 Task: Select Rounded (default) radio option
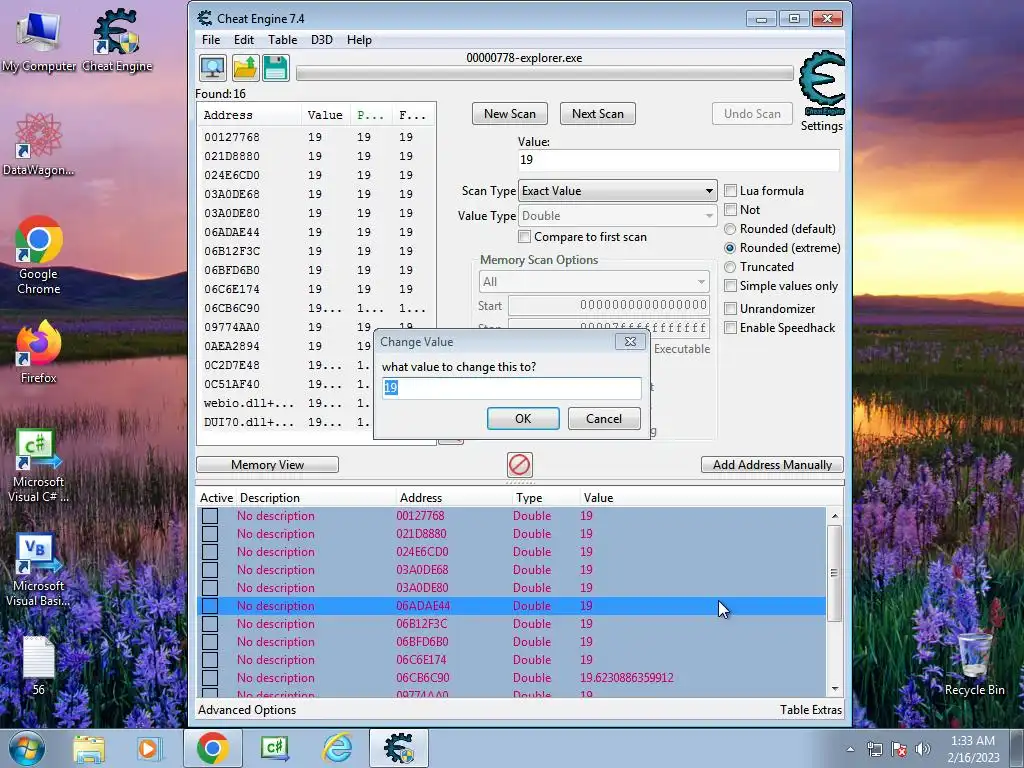click(730, 229)
